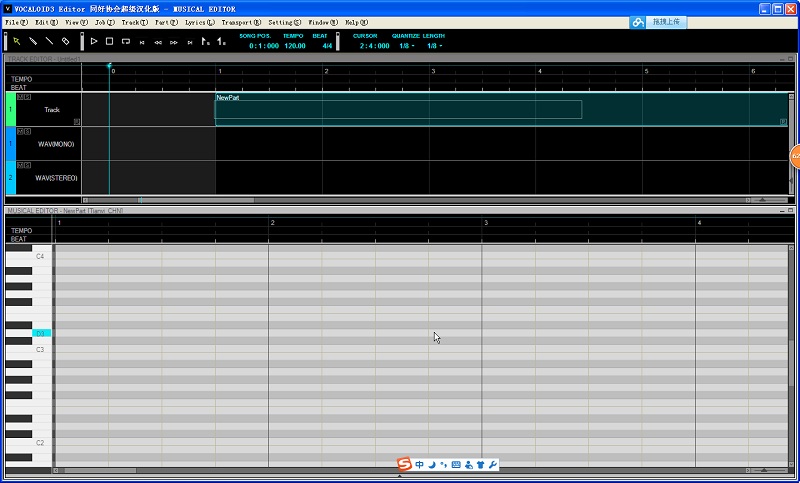Open the Quantize 1/8 dropdown
The width and height of the screenshot is (800, 483).
(x=407, y=46)
